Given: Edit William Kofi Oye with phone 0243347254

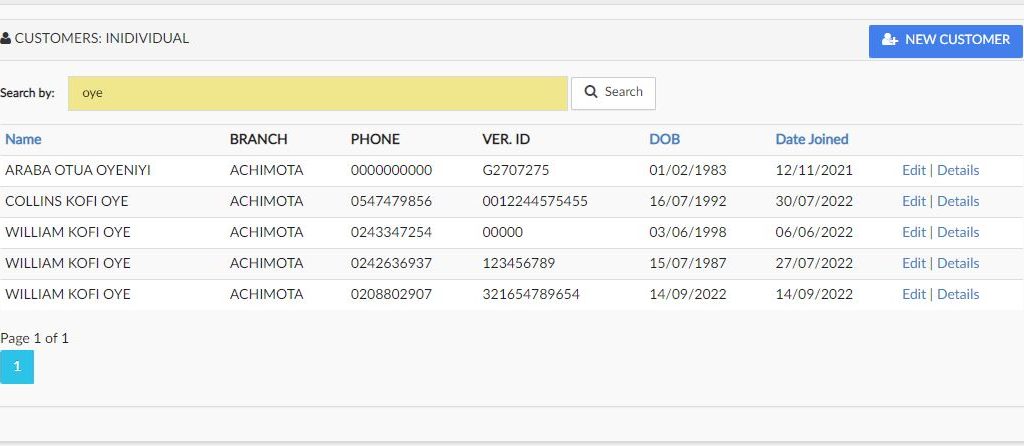Looking at the screenshot, I should 913,233.
